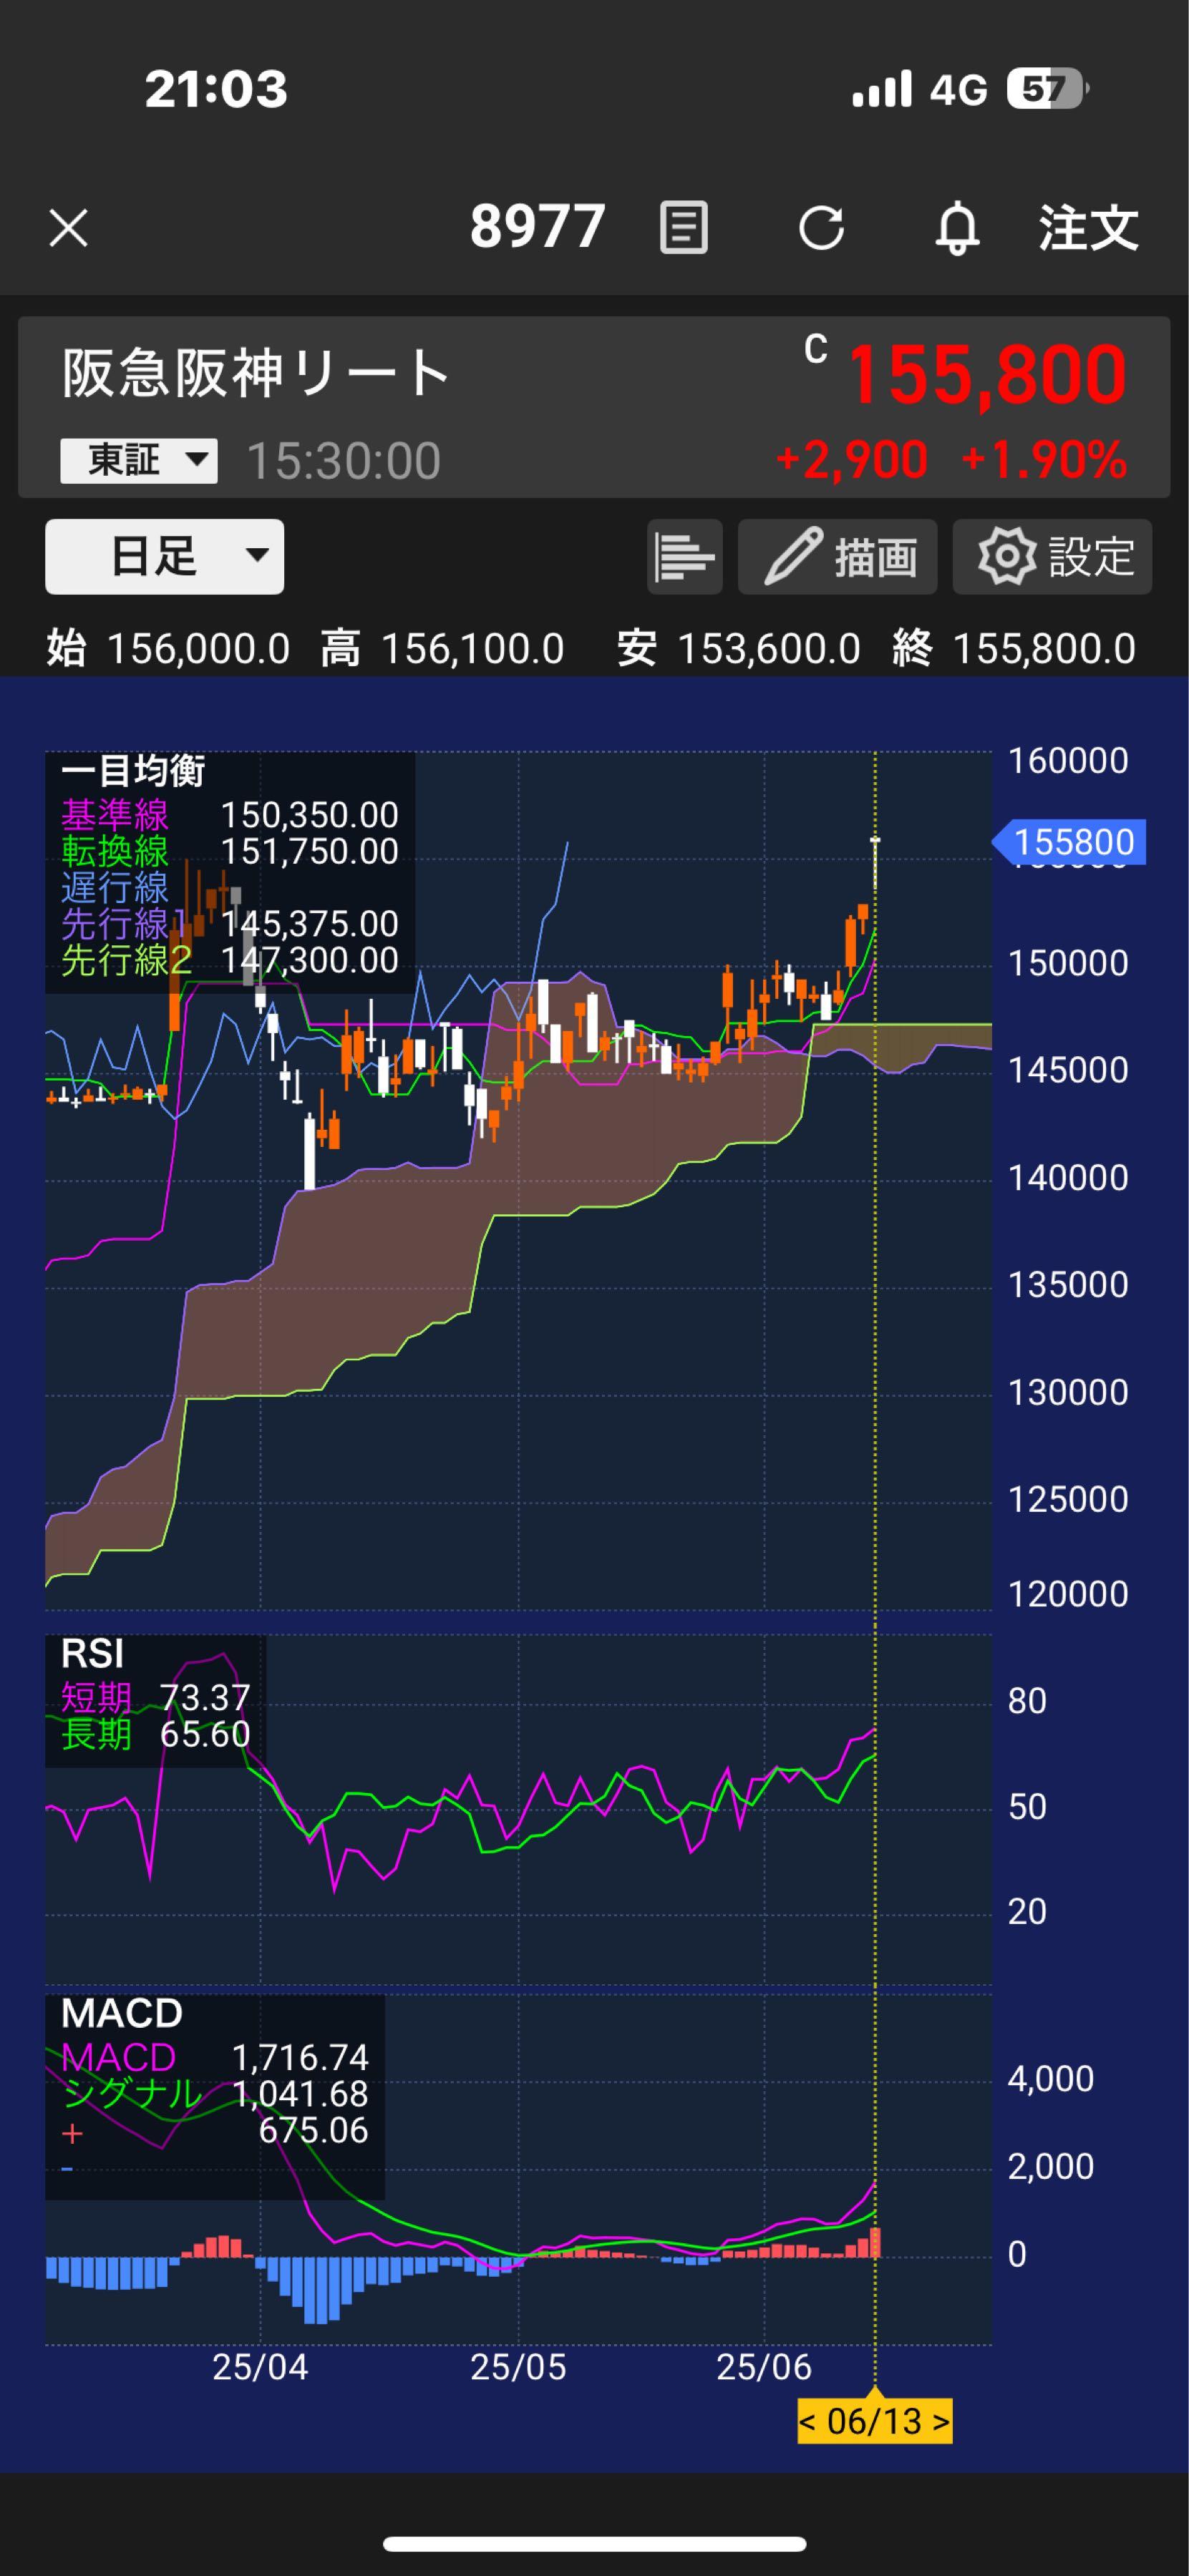This screenshot has height=2576, width=1189.
Task: Tap the 8977 ticker code
Action: (x=538, y=227)
